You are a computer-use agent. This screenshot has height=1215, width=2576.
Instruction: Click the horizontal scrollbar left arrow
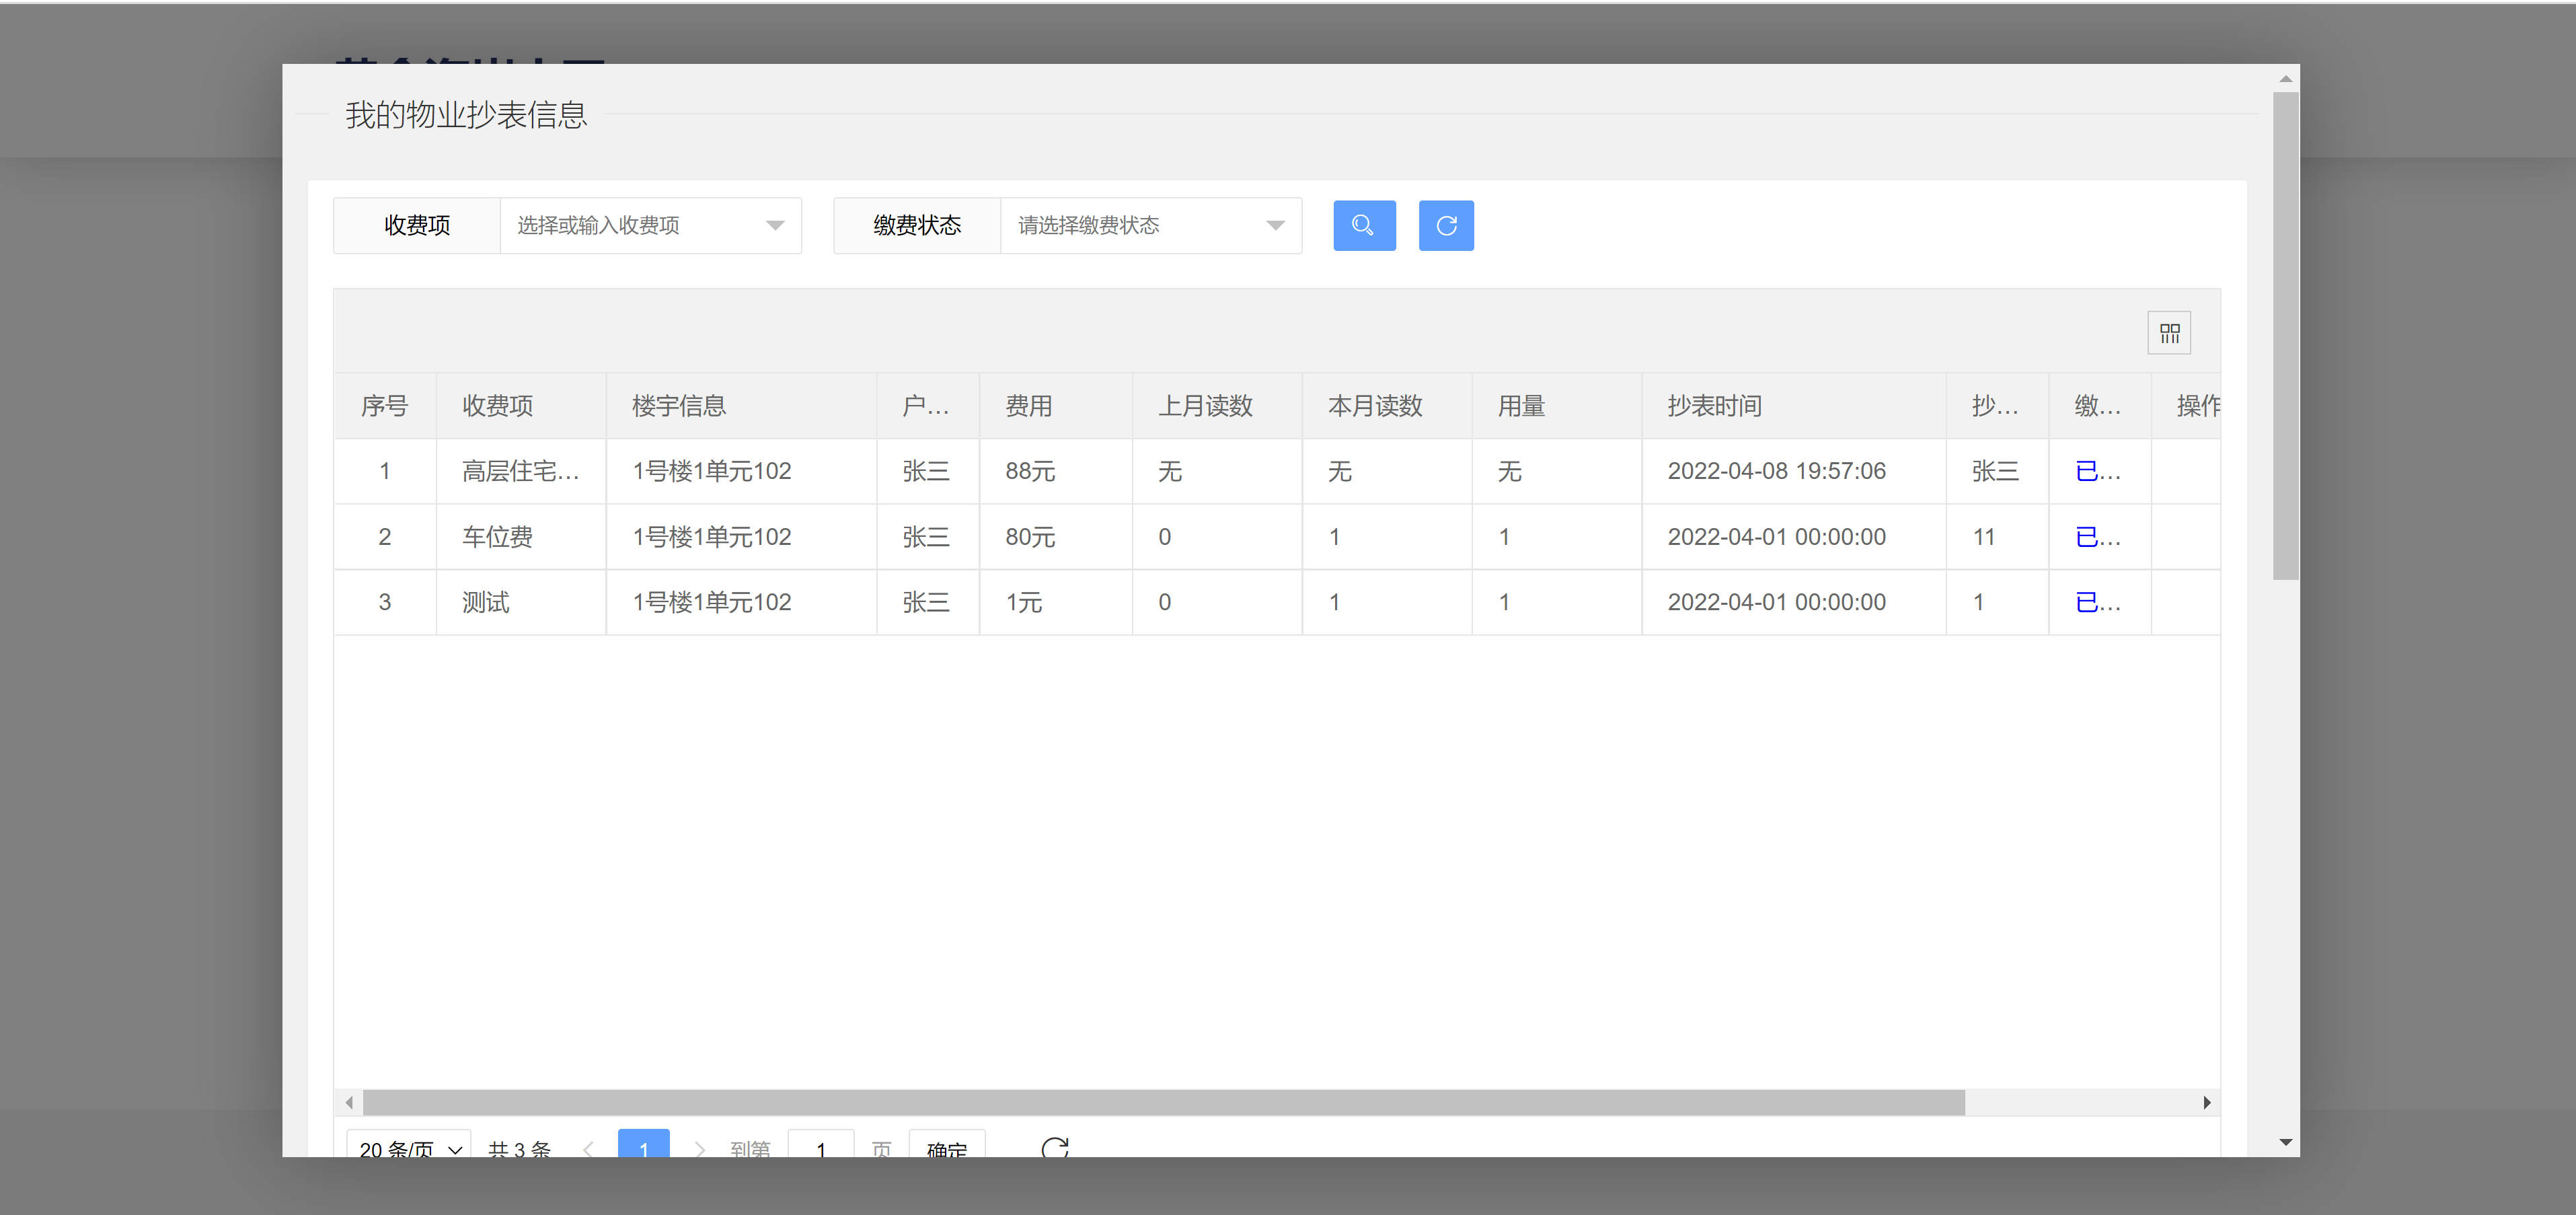pos(349,1102)
